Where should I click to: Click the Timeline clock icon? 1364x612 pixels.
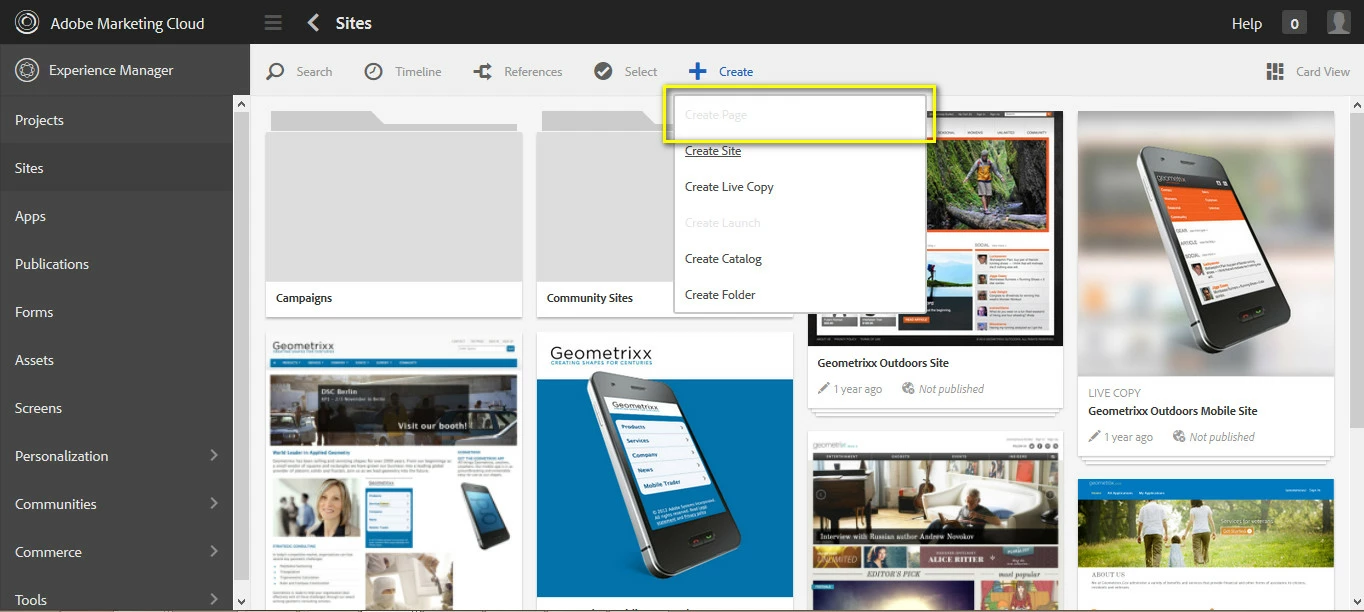[373, 71]
